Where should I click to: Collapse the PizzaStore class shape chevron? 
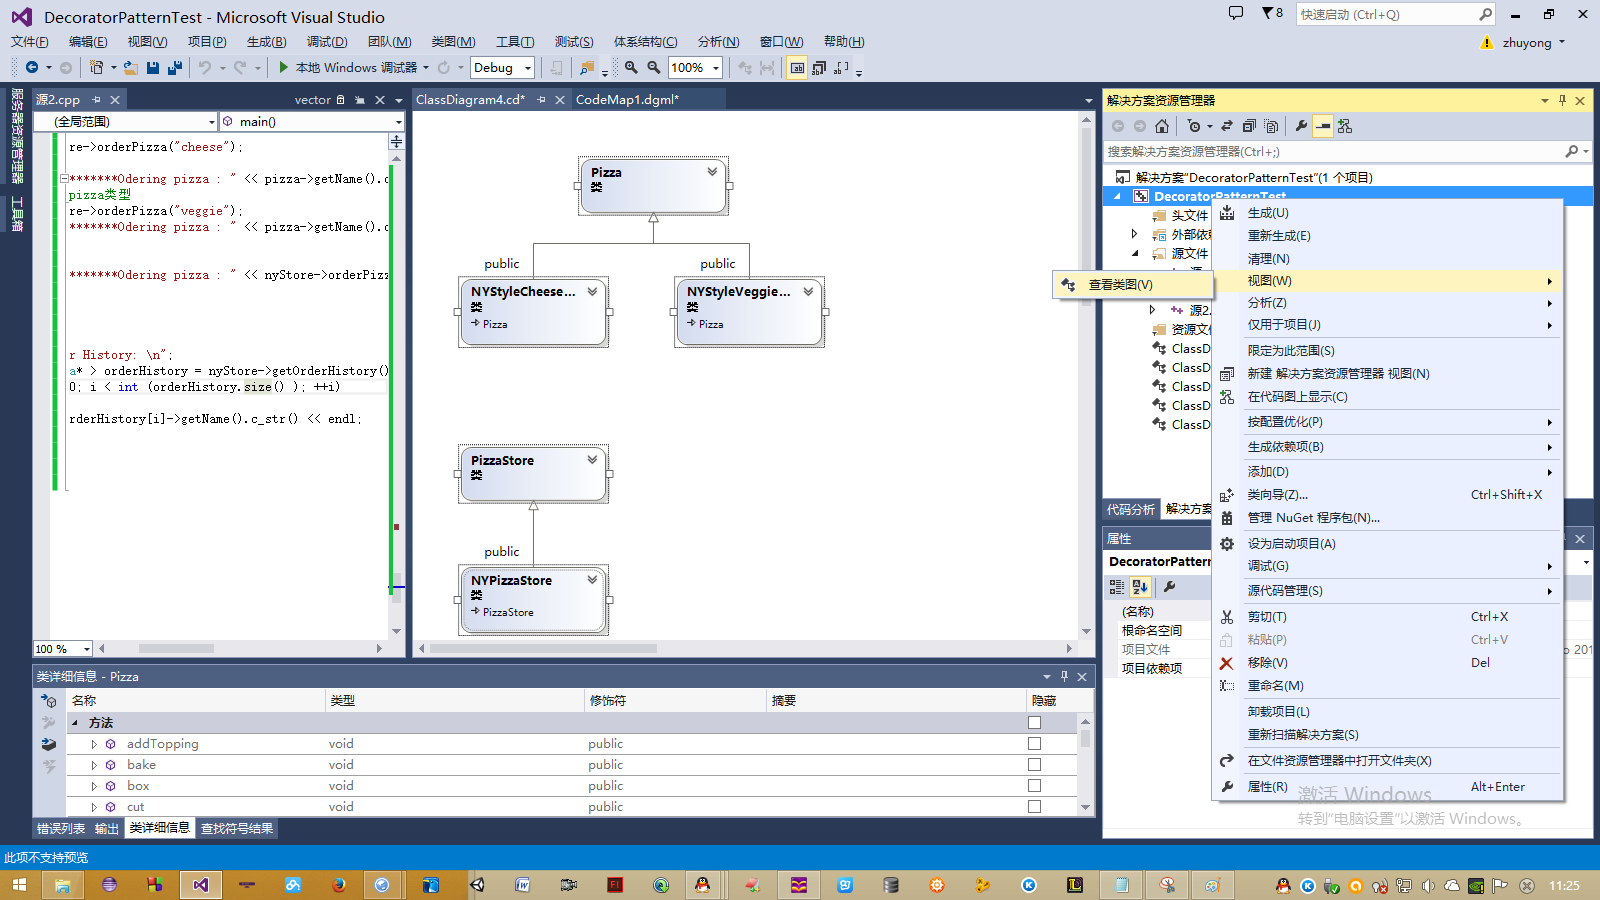click(x=592, y=460)
